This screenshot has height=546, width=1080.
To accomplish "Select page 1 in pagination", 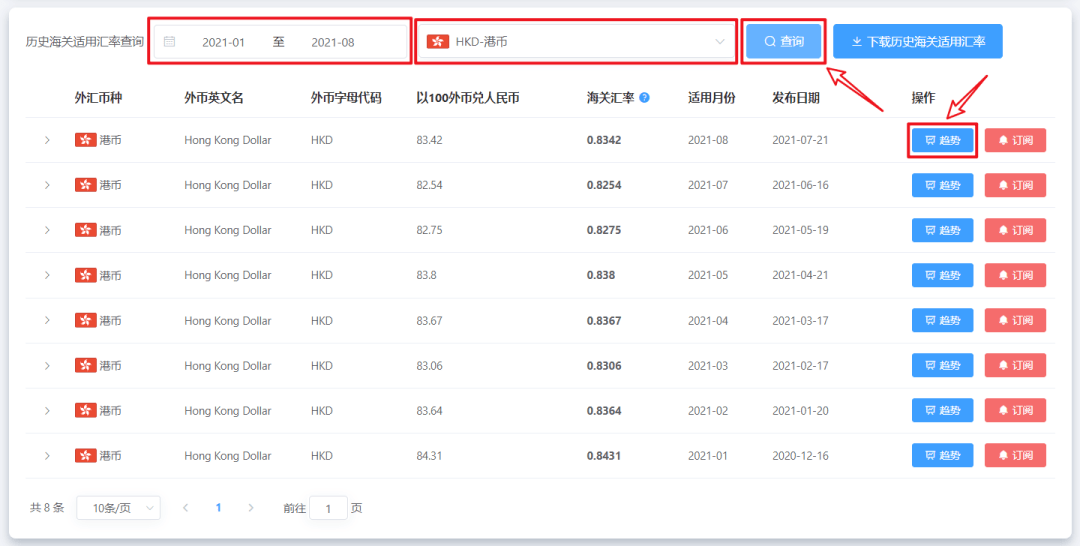I will click(x=218, y=508).
